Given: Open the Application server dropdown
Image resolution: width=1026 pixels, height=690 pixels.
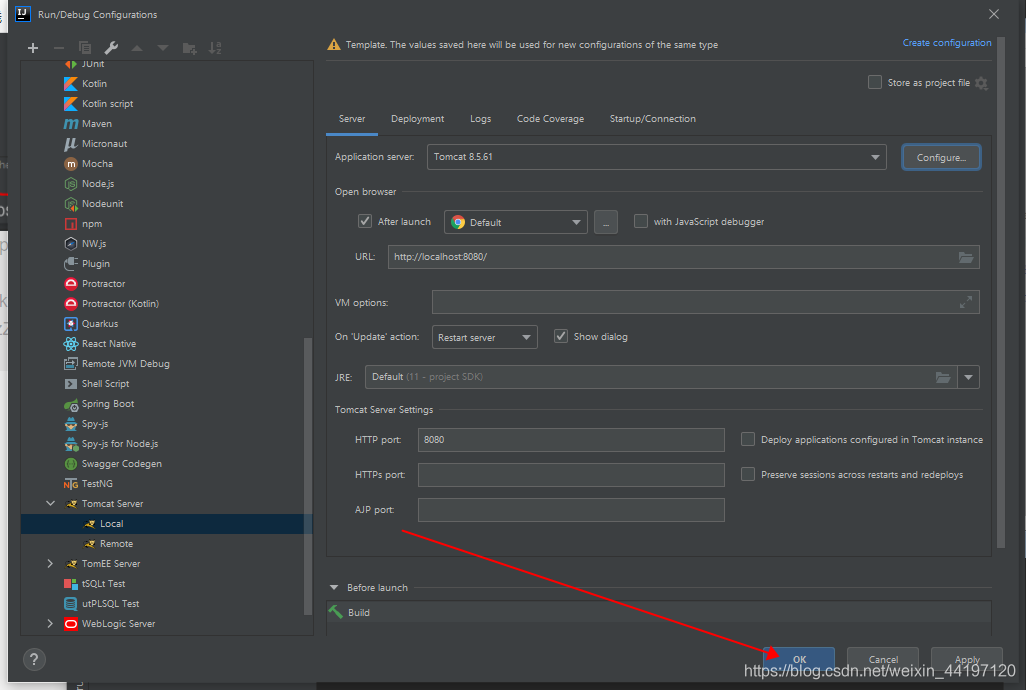Looking at the screenshot, I should point(656,157).
